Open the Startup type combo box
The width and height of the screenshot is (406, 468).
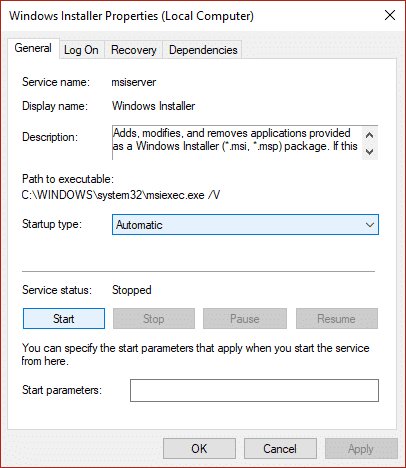(245, 225)
